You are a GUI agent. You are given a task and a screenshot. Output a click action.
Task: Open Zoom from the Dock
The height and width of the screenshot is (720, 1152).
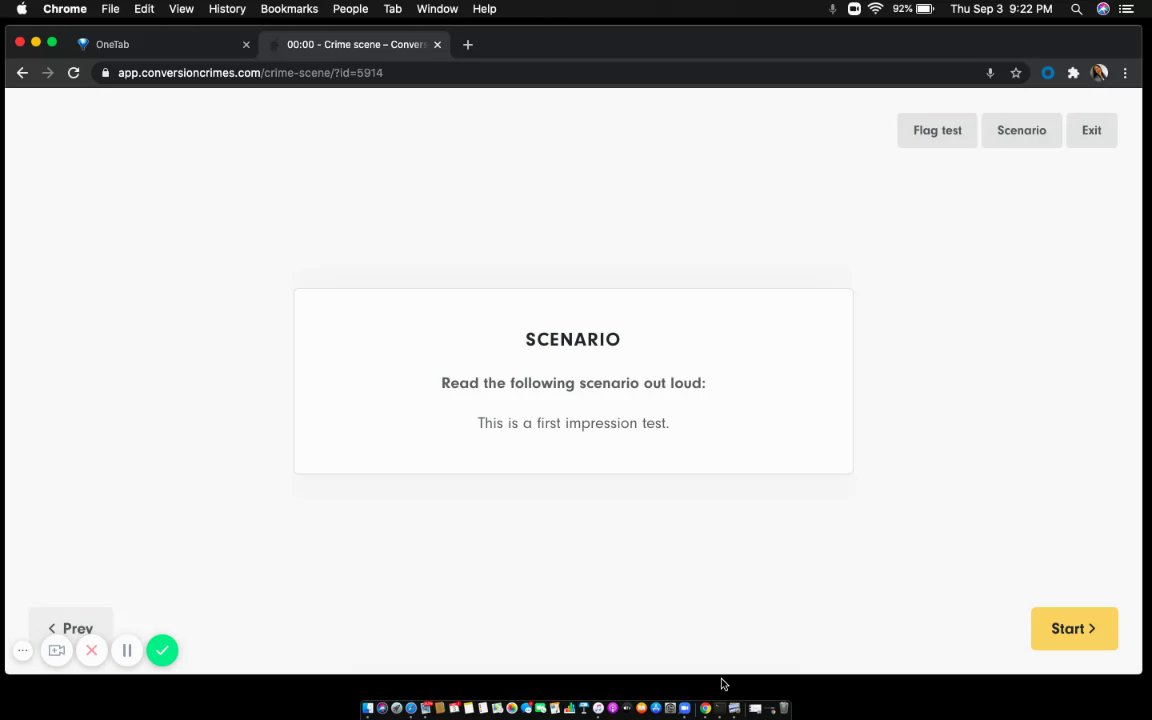685,708
